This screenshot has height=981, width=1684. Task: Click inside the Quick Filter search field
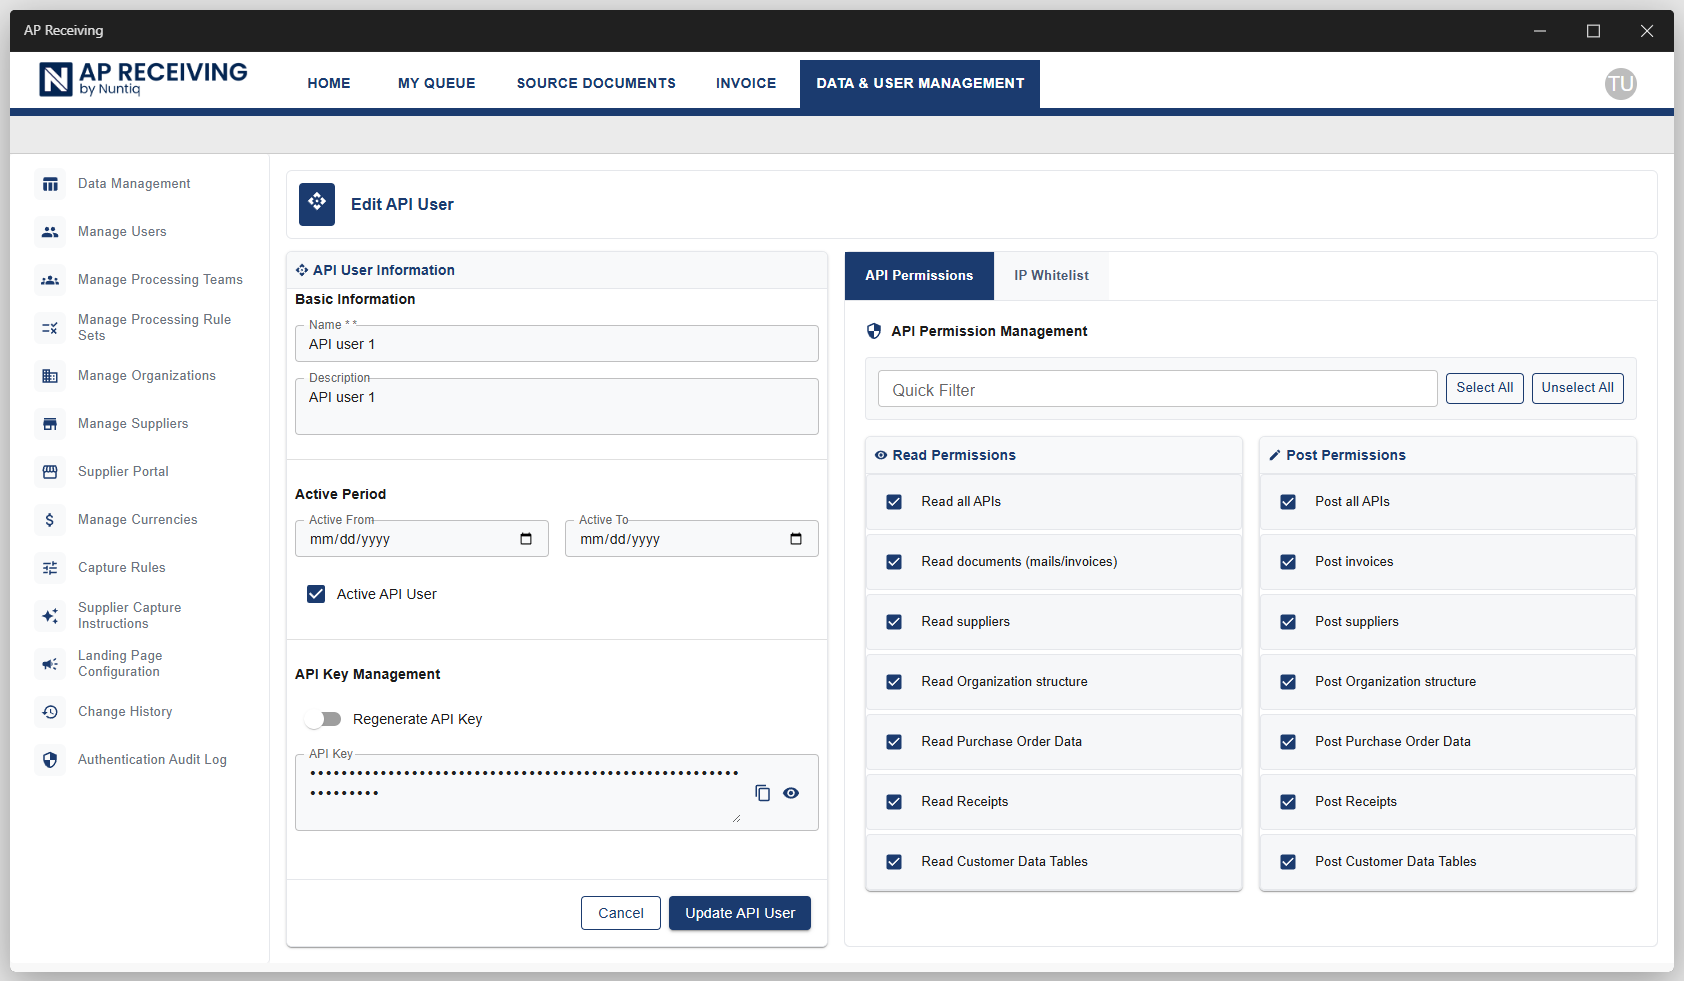1156,389
